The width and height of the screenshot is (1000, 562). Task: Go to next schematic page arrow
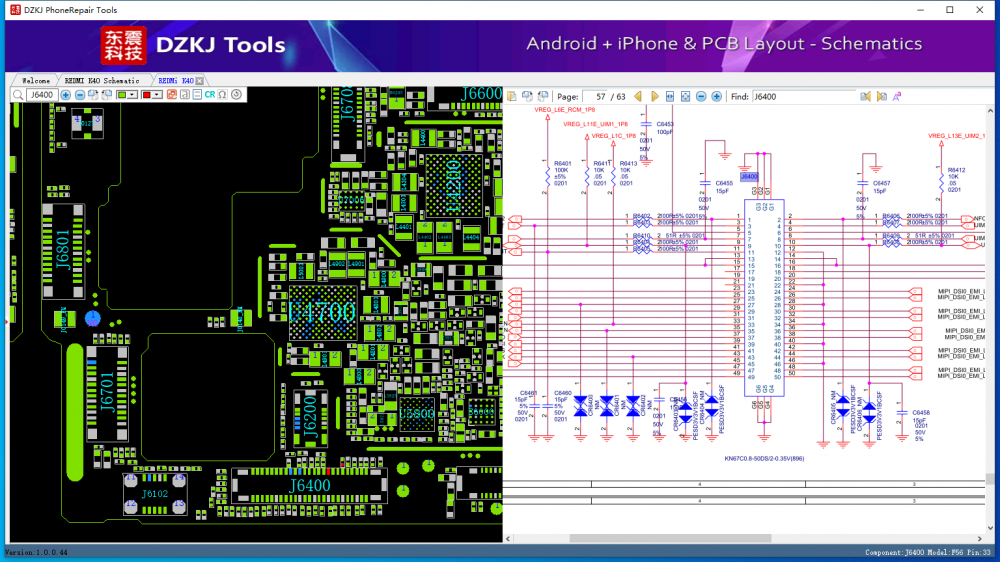[655, 96]
